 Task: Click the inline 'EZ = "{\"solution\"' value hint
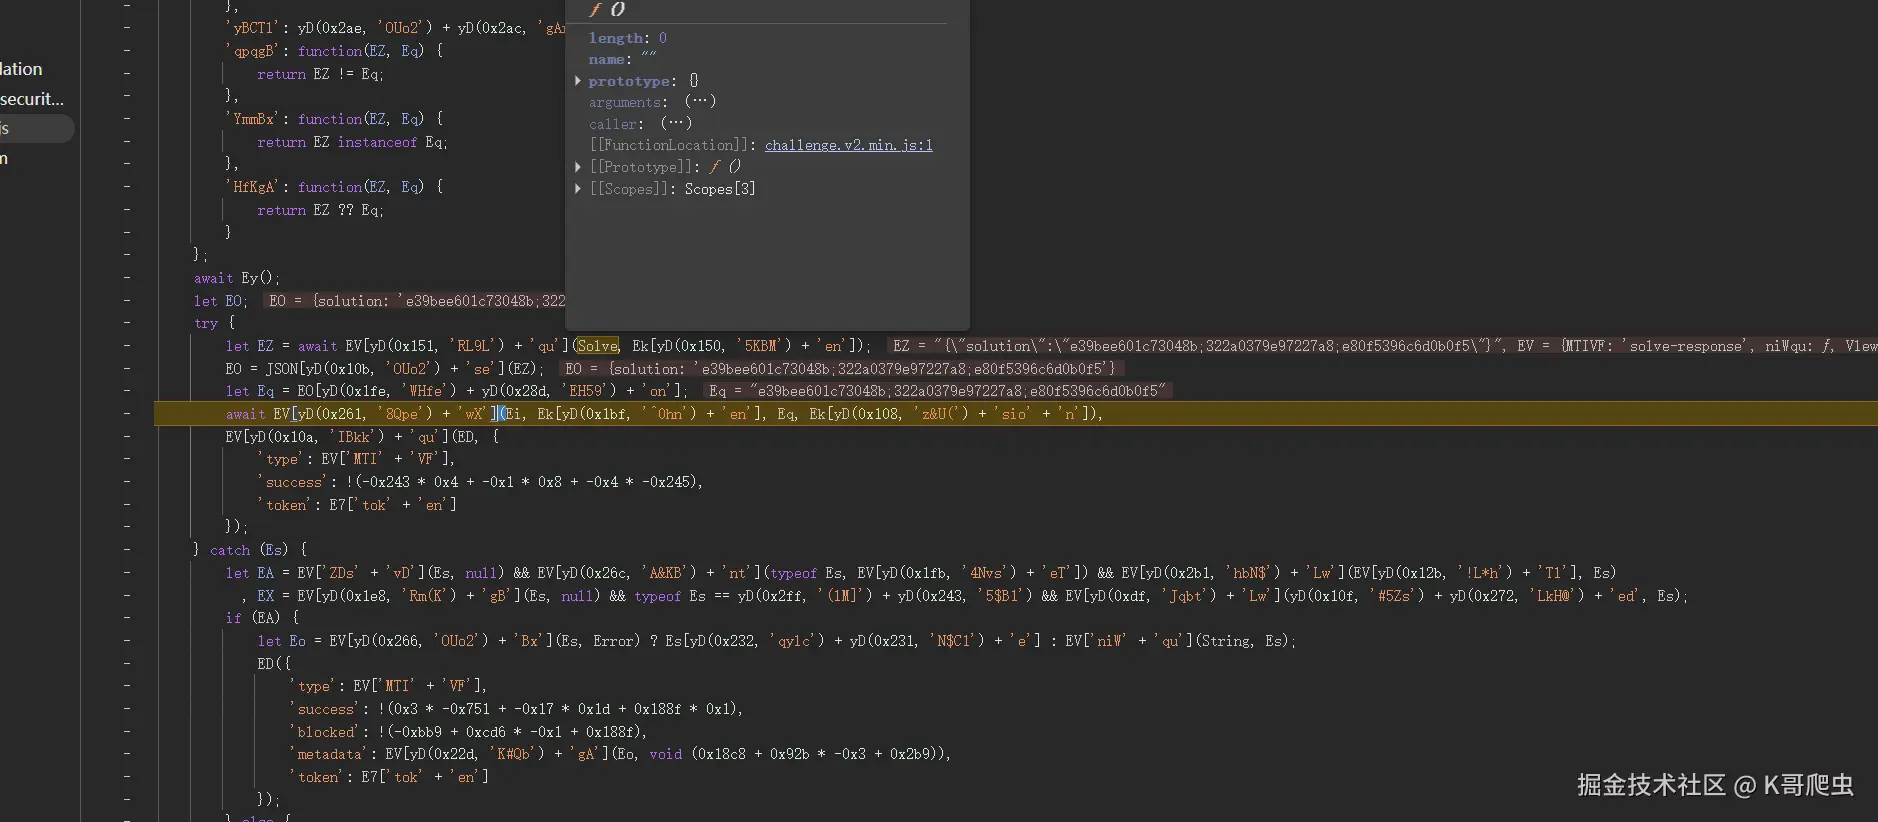(x=1199, y=346)
